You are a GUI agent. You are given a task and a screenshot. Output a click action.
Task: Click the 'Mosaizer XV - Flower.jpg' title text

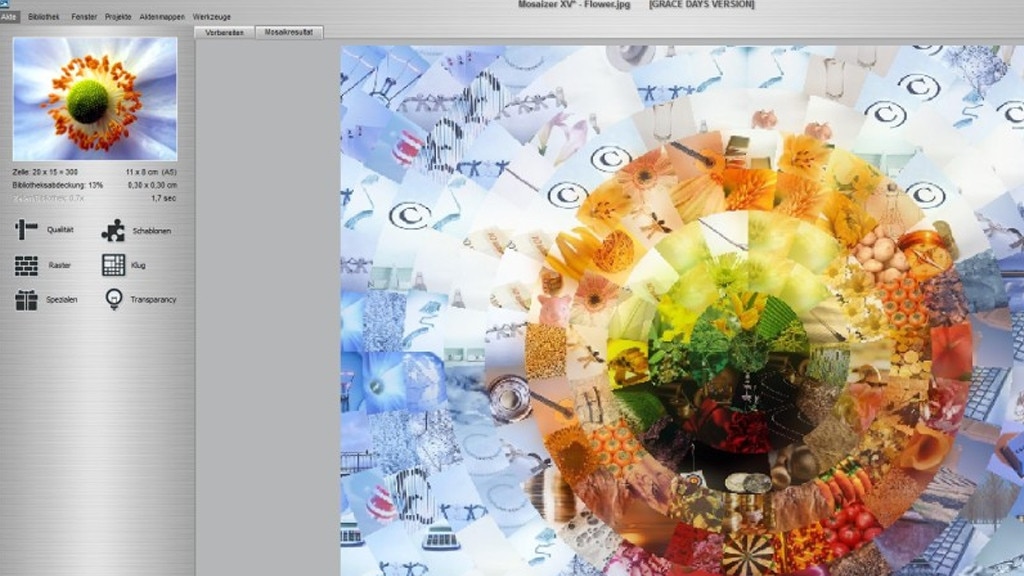coord(574,5)
